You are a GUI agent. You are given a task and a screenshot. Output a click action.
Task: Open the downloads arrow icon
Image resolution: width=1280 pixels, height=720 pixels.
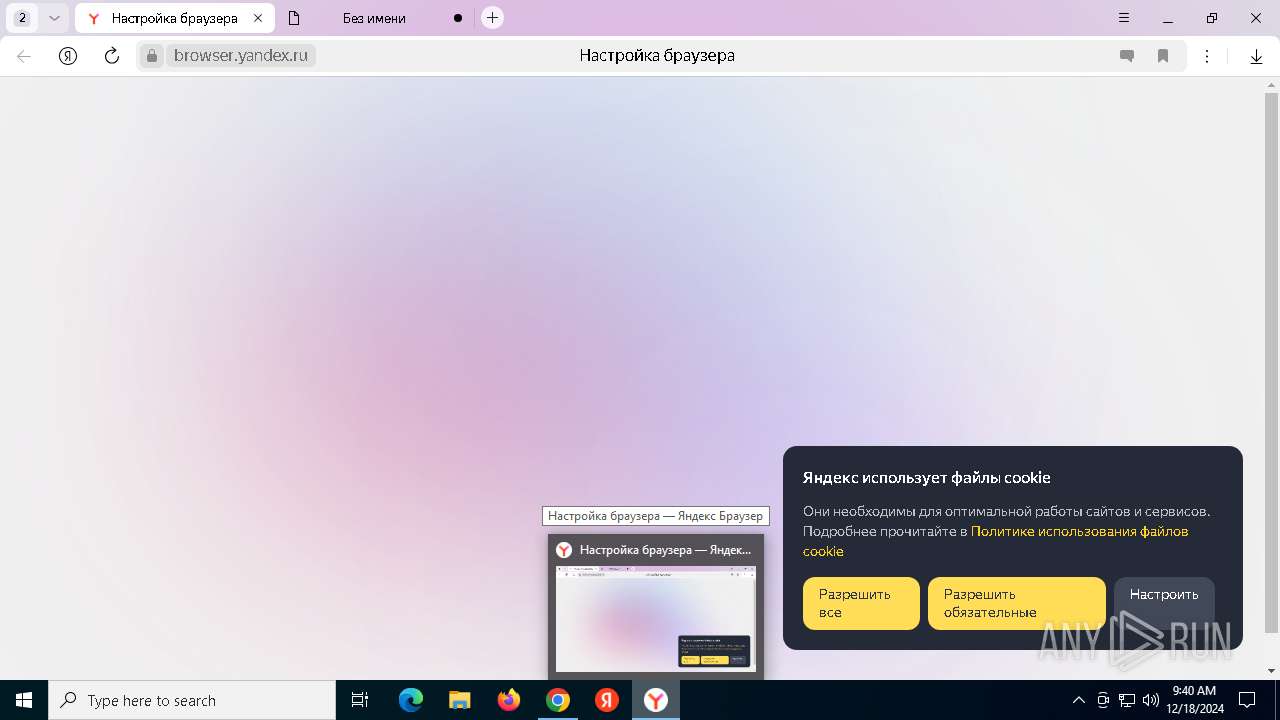pyautogui.click(x=1257, y=56)
